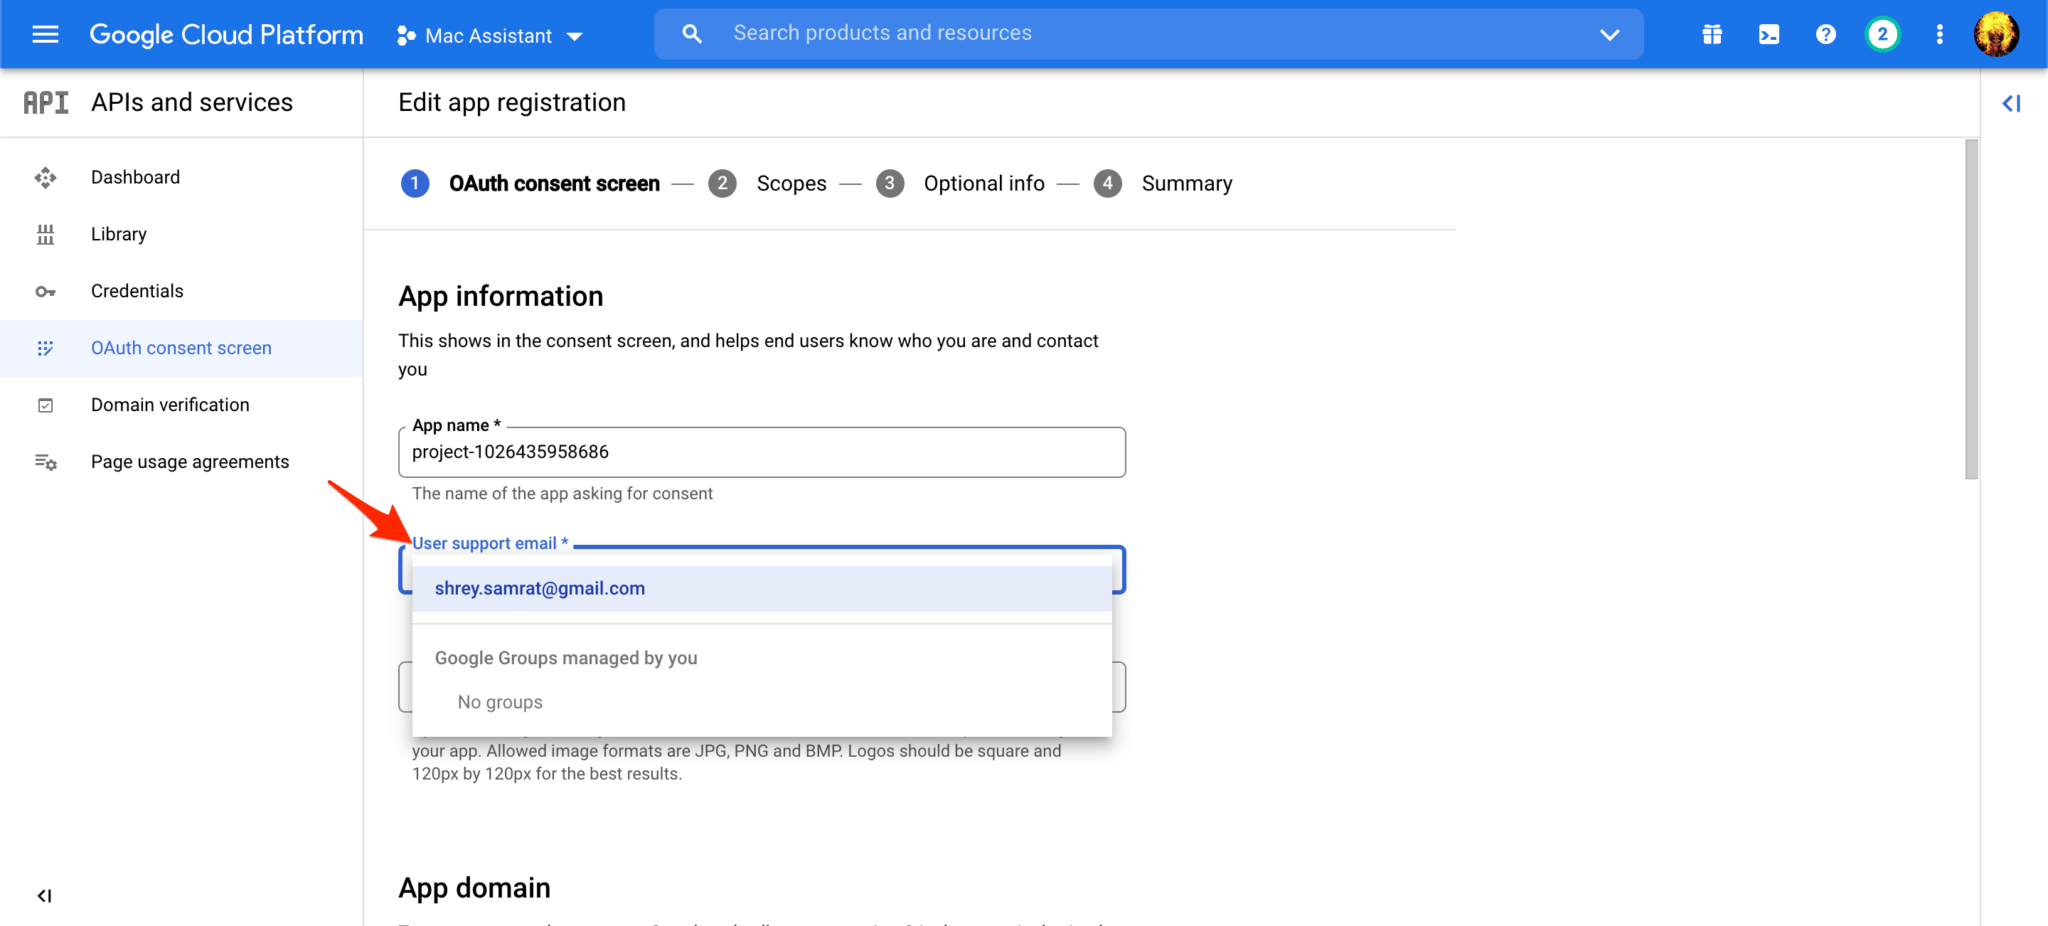This screenshot has height=926, width=2048.
Task: Collapse the search bar options chevron
Action: click(1609, 34)
